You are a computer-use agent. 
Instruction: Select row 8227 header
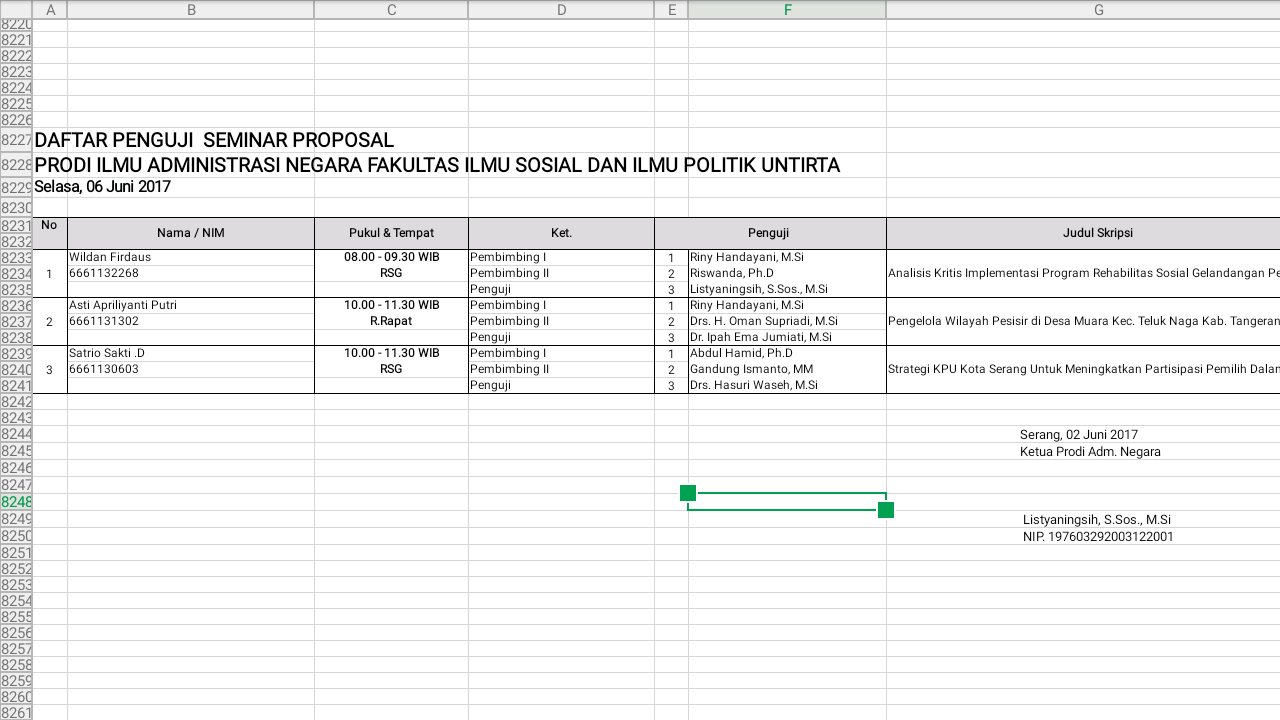[16, 140]
